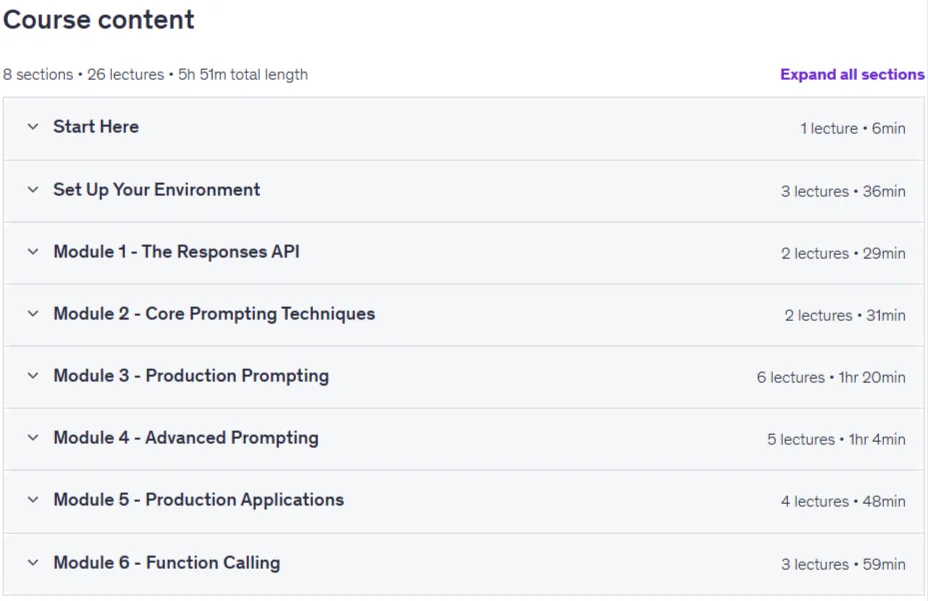Click the 1 lecture 6min label
928x601 pixels.
point(853,128)
